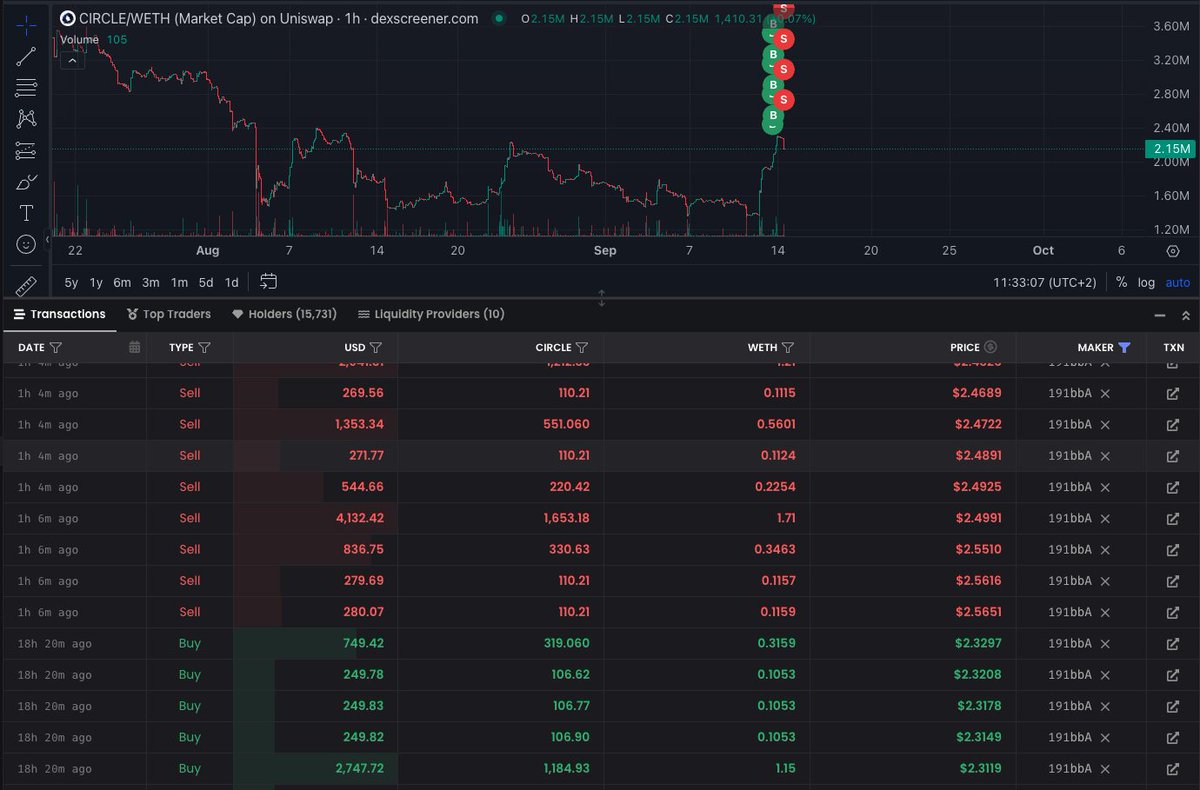Select the trend line drawing tool
Screen dimensions: 1200x790
coord(26,56)
